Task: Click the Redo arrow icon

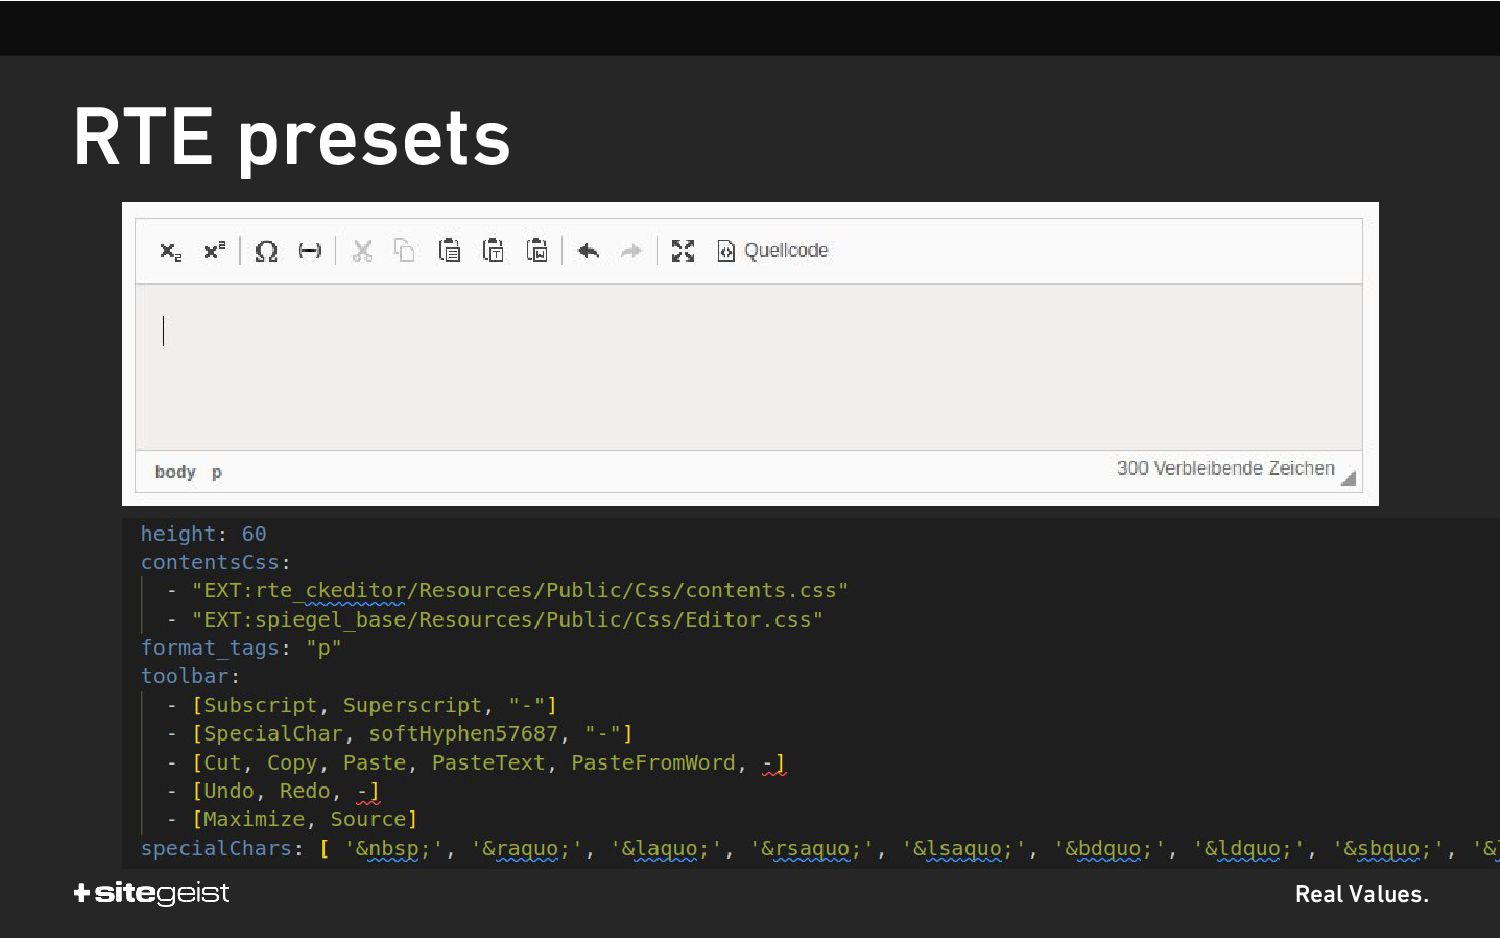Action: click(x=631, y=251)
